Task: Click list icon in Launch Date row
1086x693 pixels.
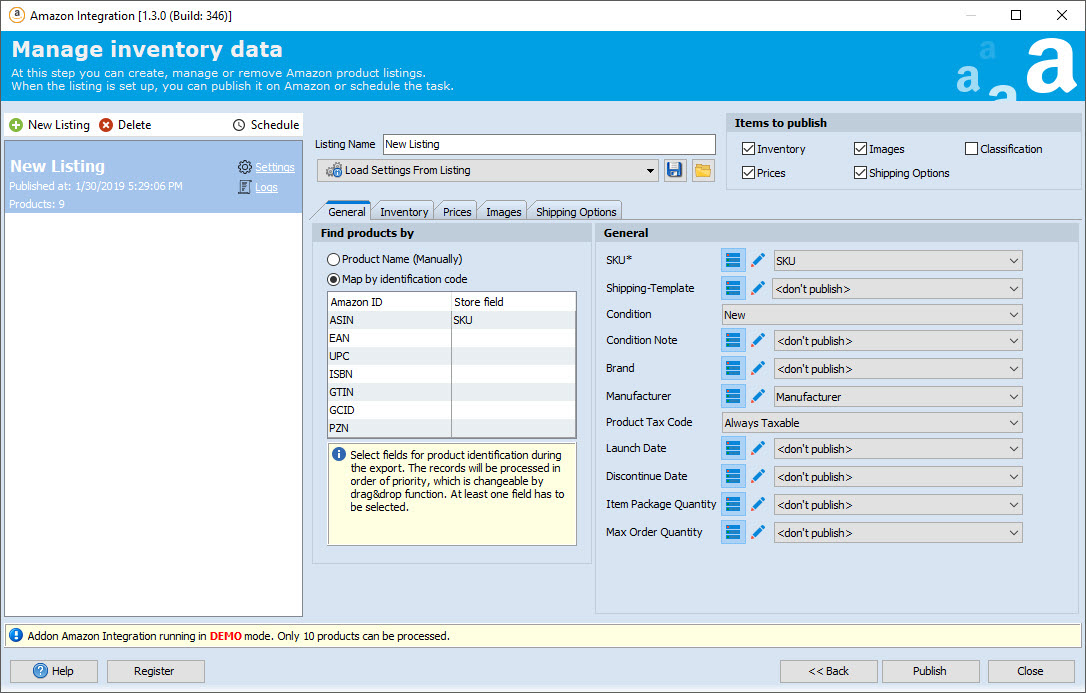Action: (x=733, y=449)
